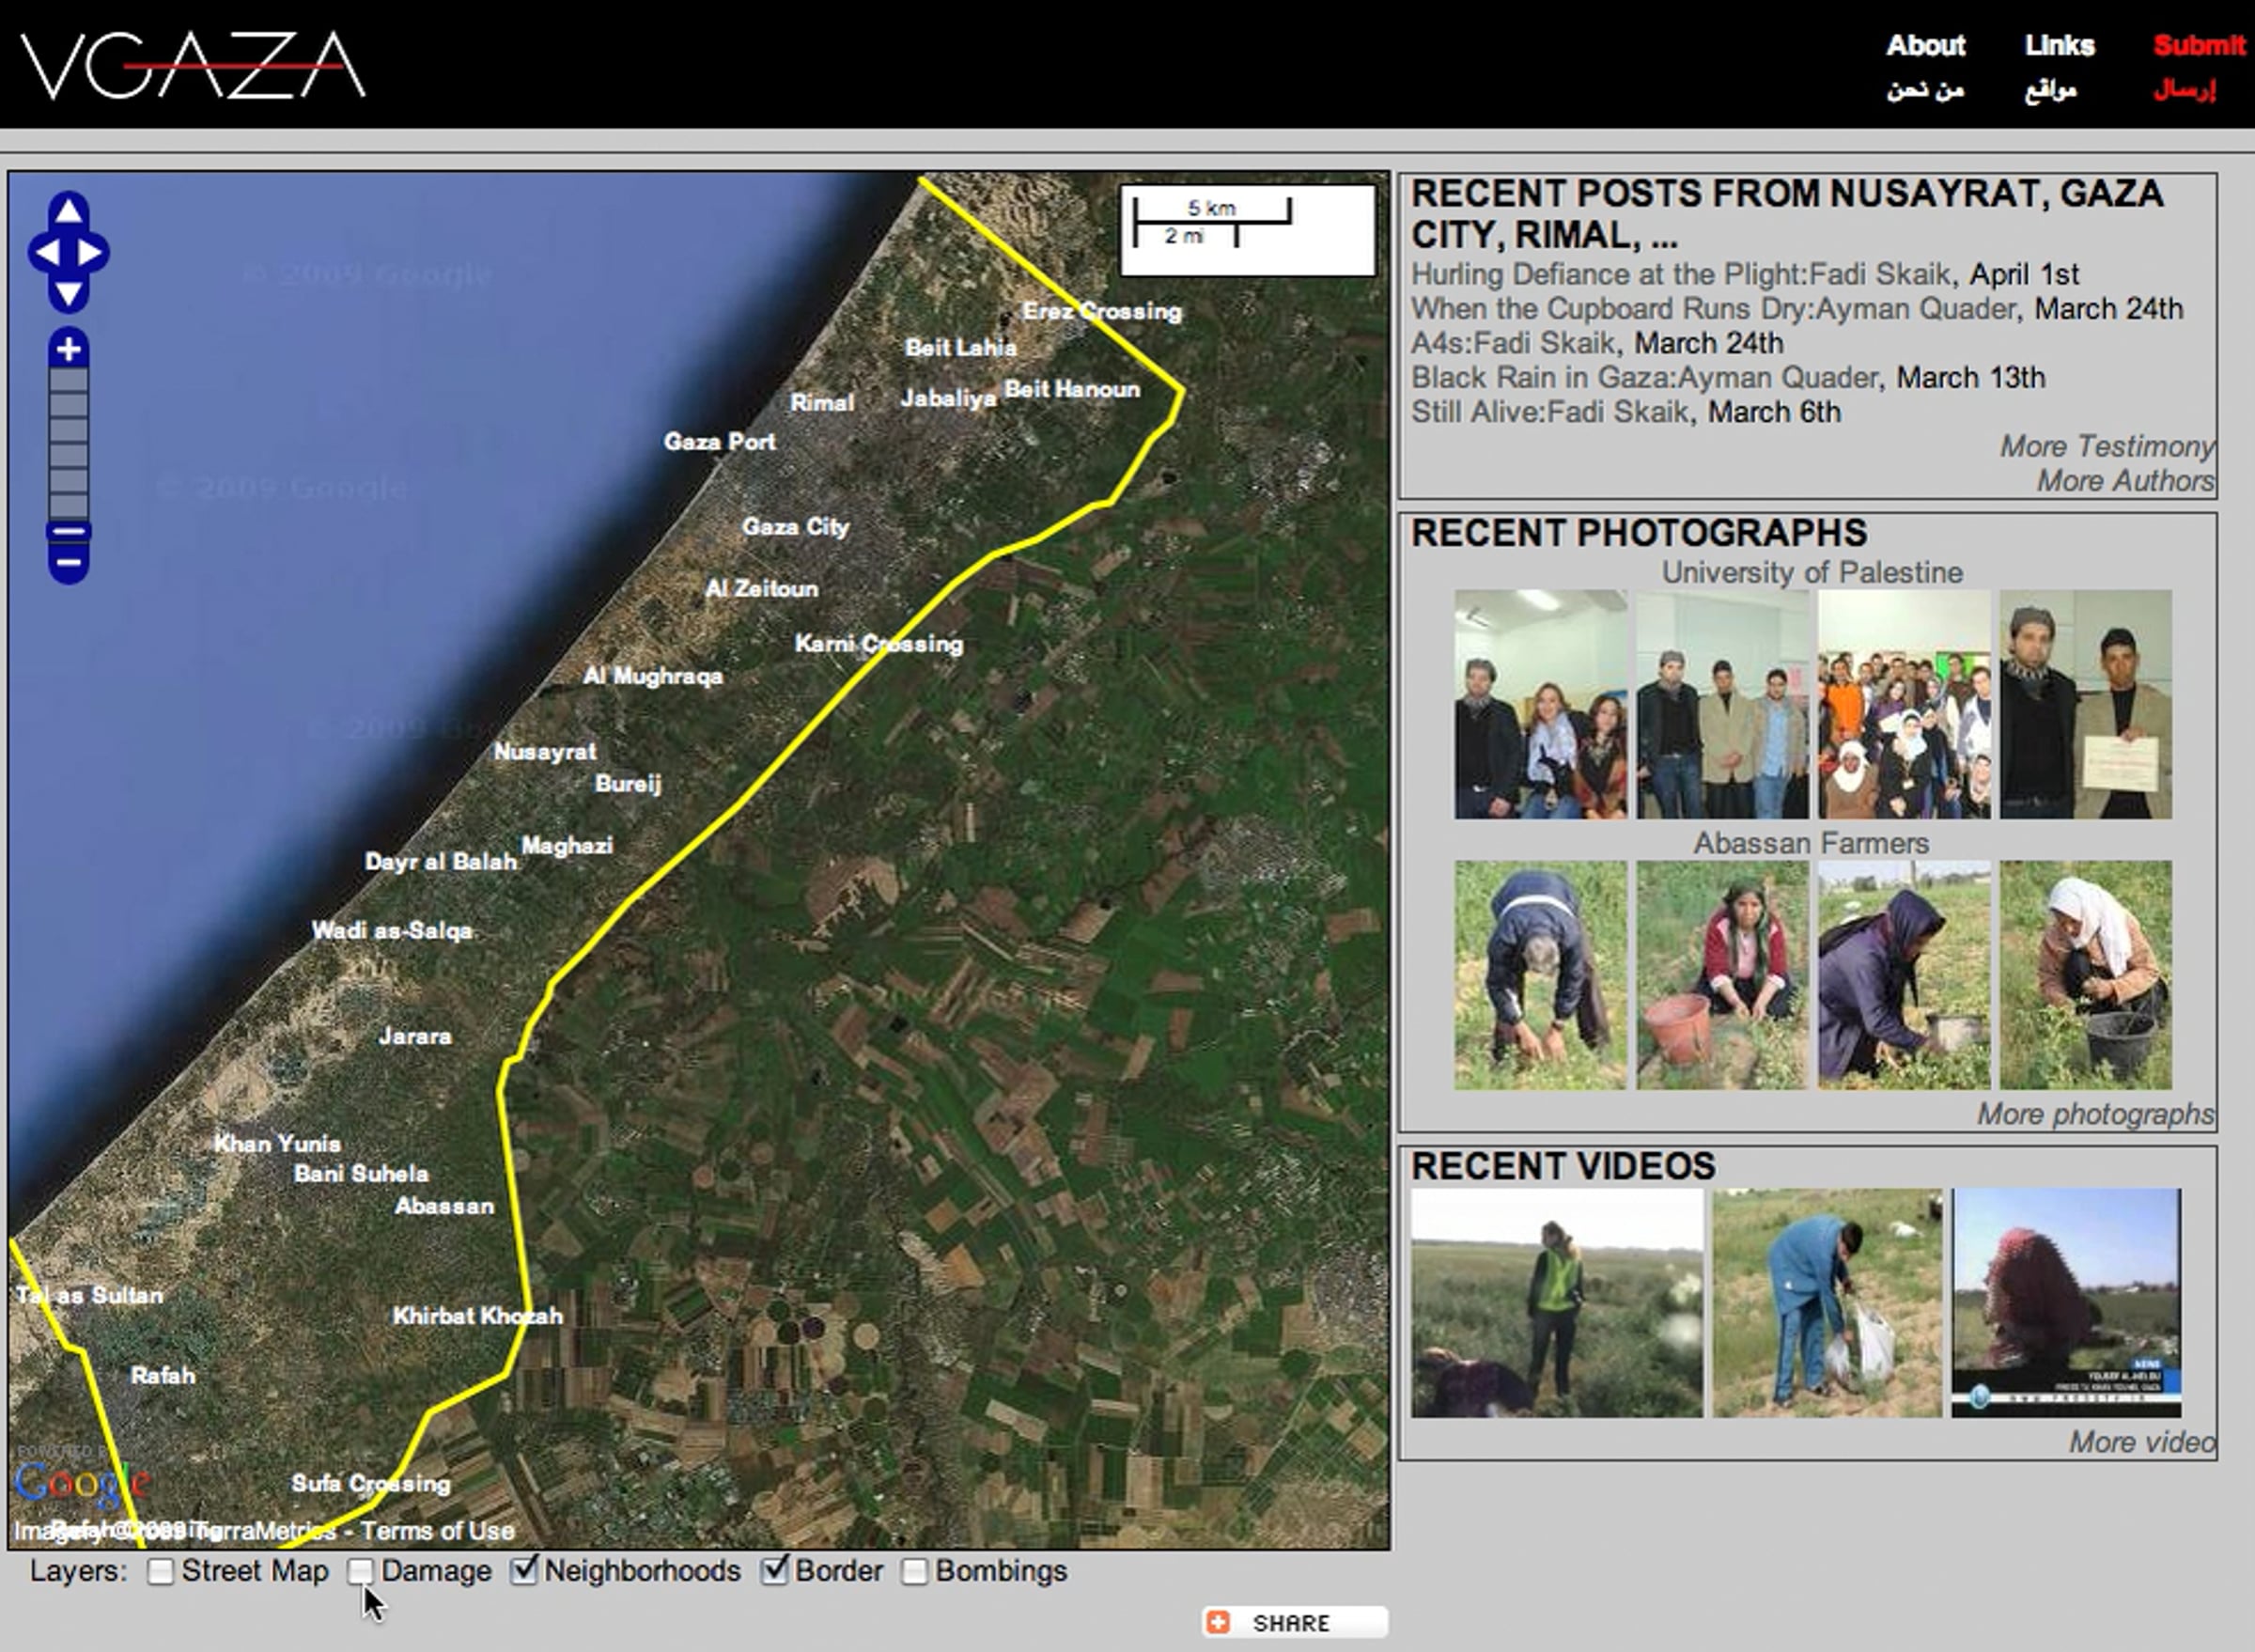Viewport: 2255px width, 1652px height.
Task: Zoom out with the minus button
Action: coord(68,563)
